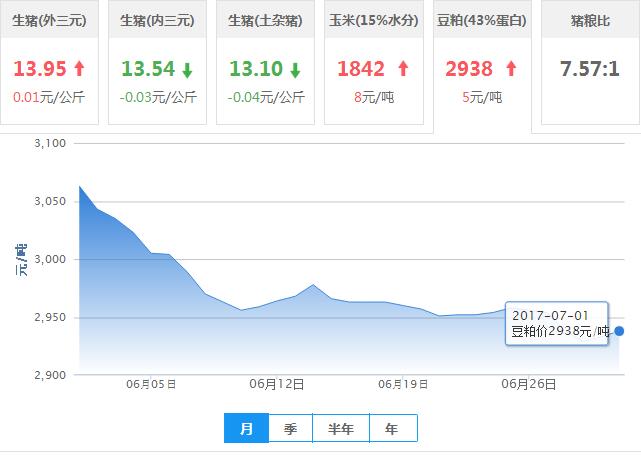
Task: Click the change text 0.01元/公斤
Action: point(49,97)
